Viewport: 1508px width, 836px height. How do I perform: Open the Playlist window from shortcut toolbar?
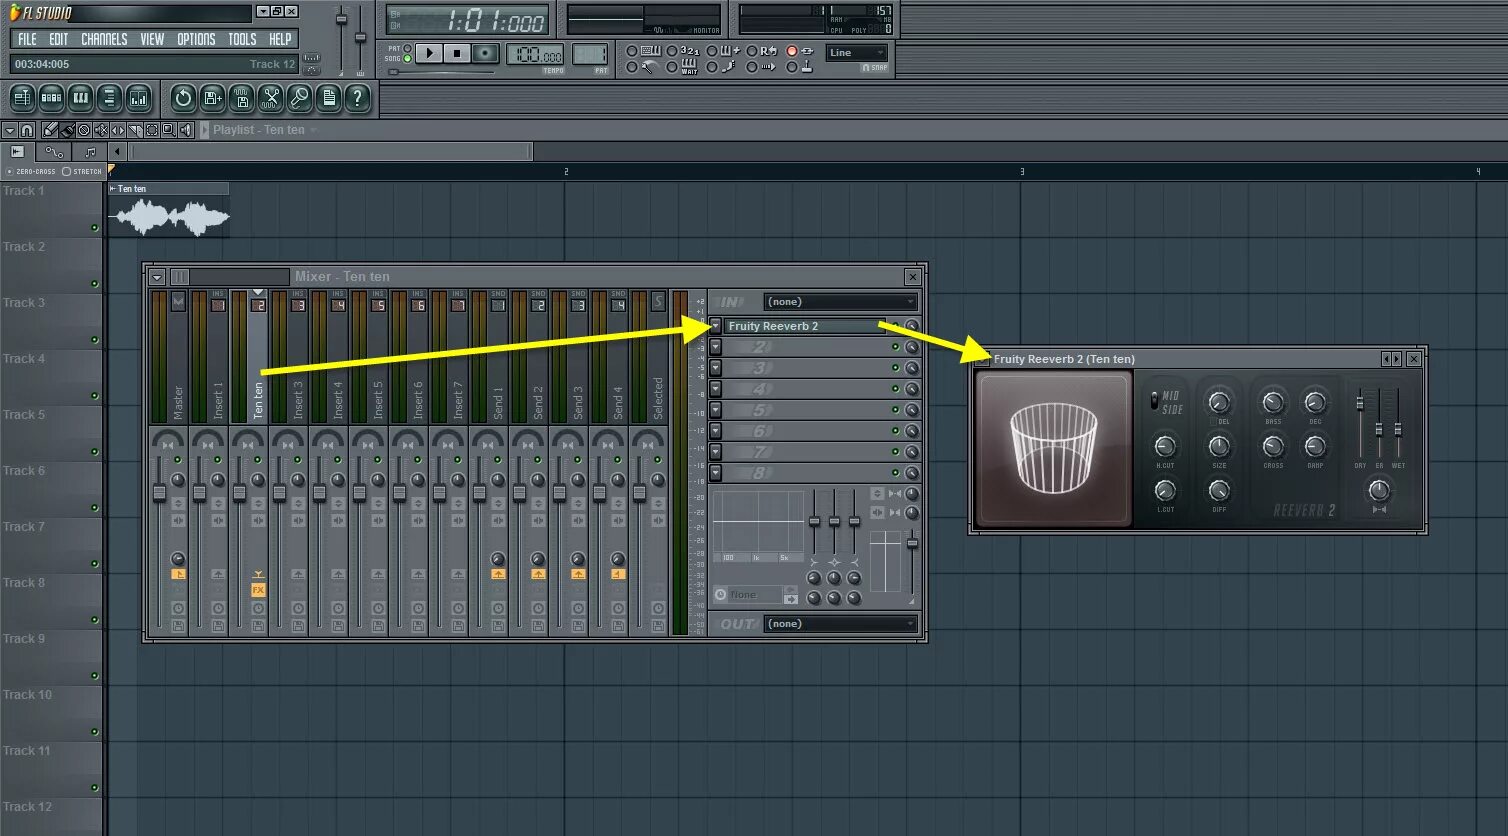click(22, 98)
